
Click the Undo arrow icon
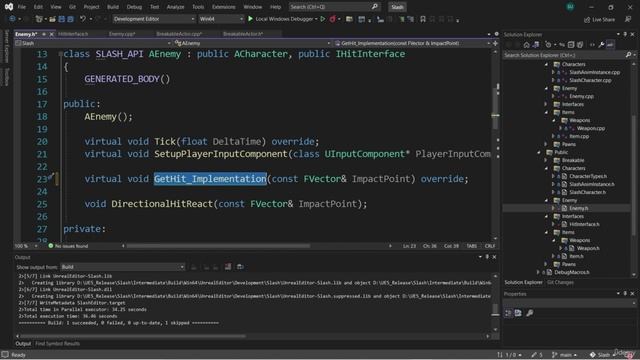[83, 19]
